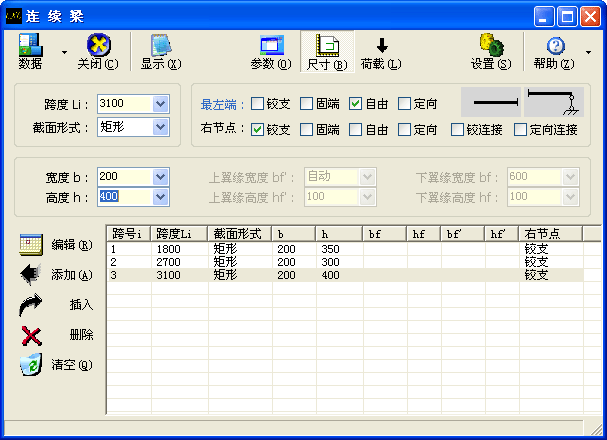Viewport: 607px width, 440px height.
Task: Click the 清空 (Clear all) recycle icon
Action: [x=31, y=365]
